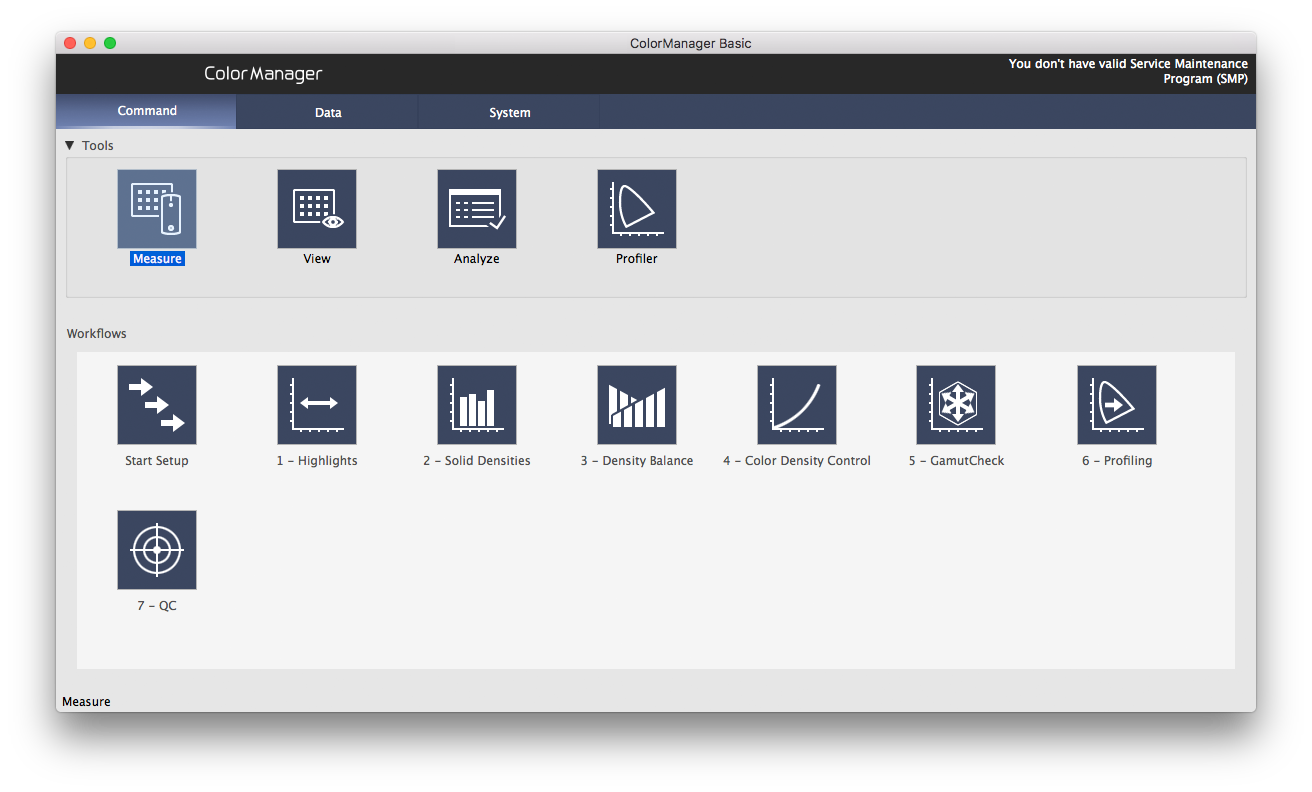Open the 5 – GamutCheck workflow icon
Screen dimensions: 1312x792
[956, 405]
